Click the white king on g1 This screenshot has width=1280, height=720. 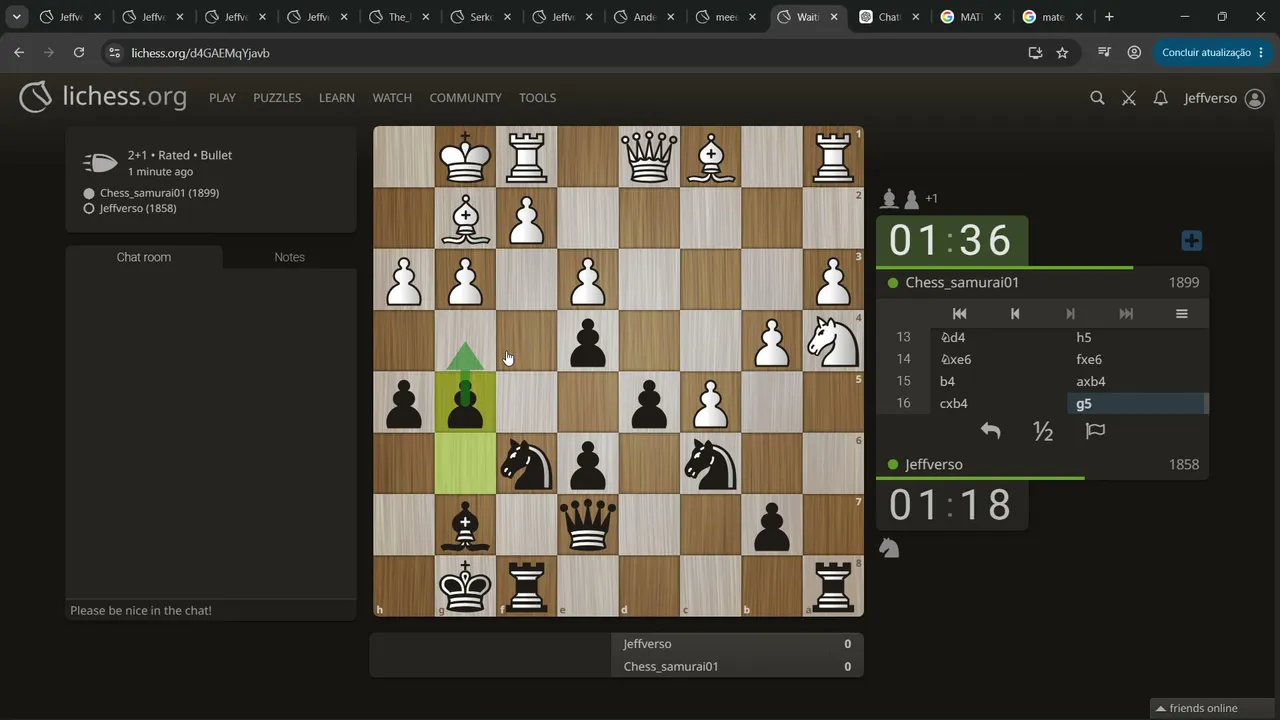pos(465,157)
